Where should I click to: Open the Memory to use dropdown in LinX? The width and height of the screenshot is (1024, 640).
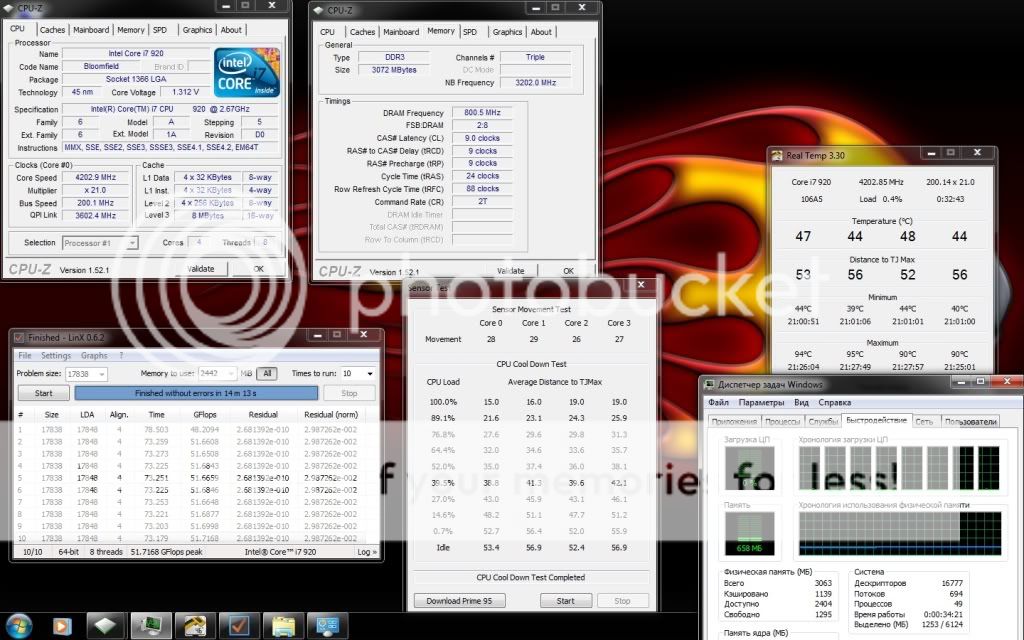tap(231, 374)
